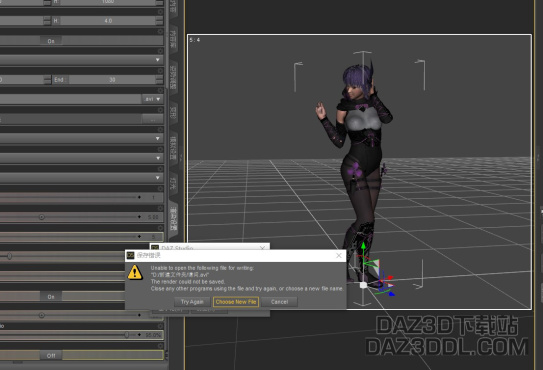Screen dimensions: 543x370
Task: Click the blue Z-axis arrow of the gizmo
Action: pos(391,294)
